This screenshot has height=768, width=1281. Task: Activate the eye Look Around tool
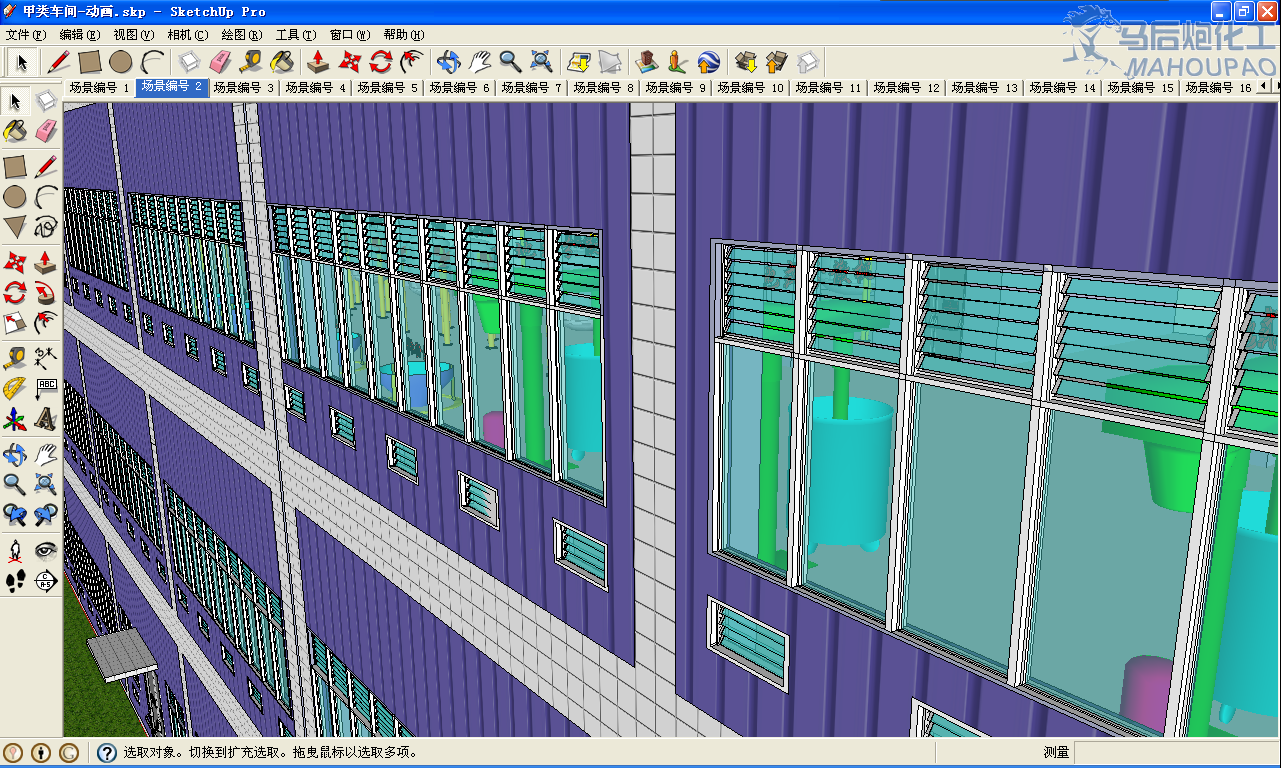pos(45,550)
